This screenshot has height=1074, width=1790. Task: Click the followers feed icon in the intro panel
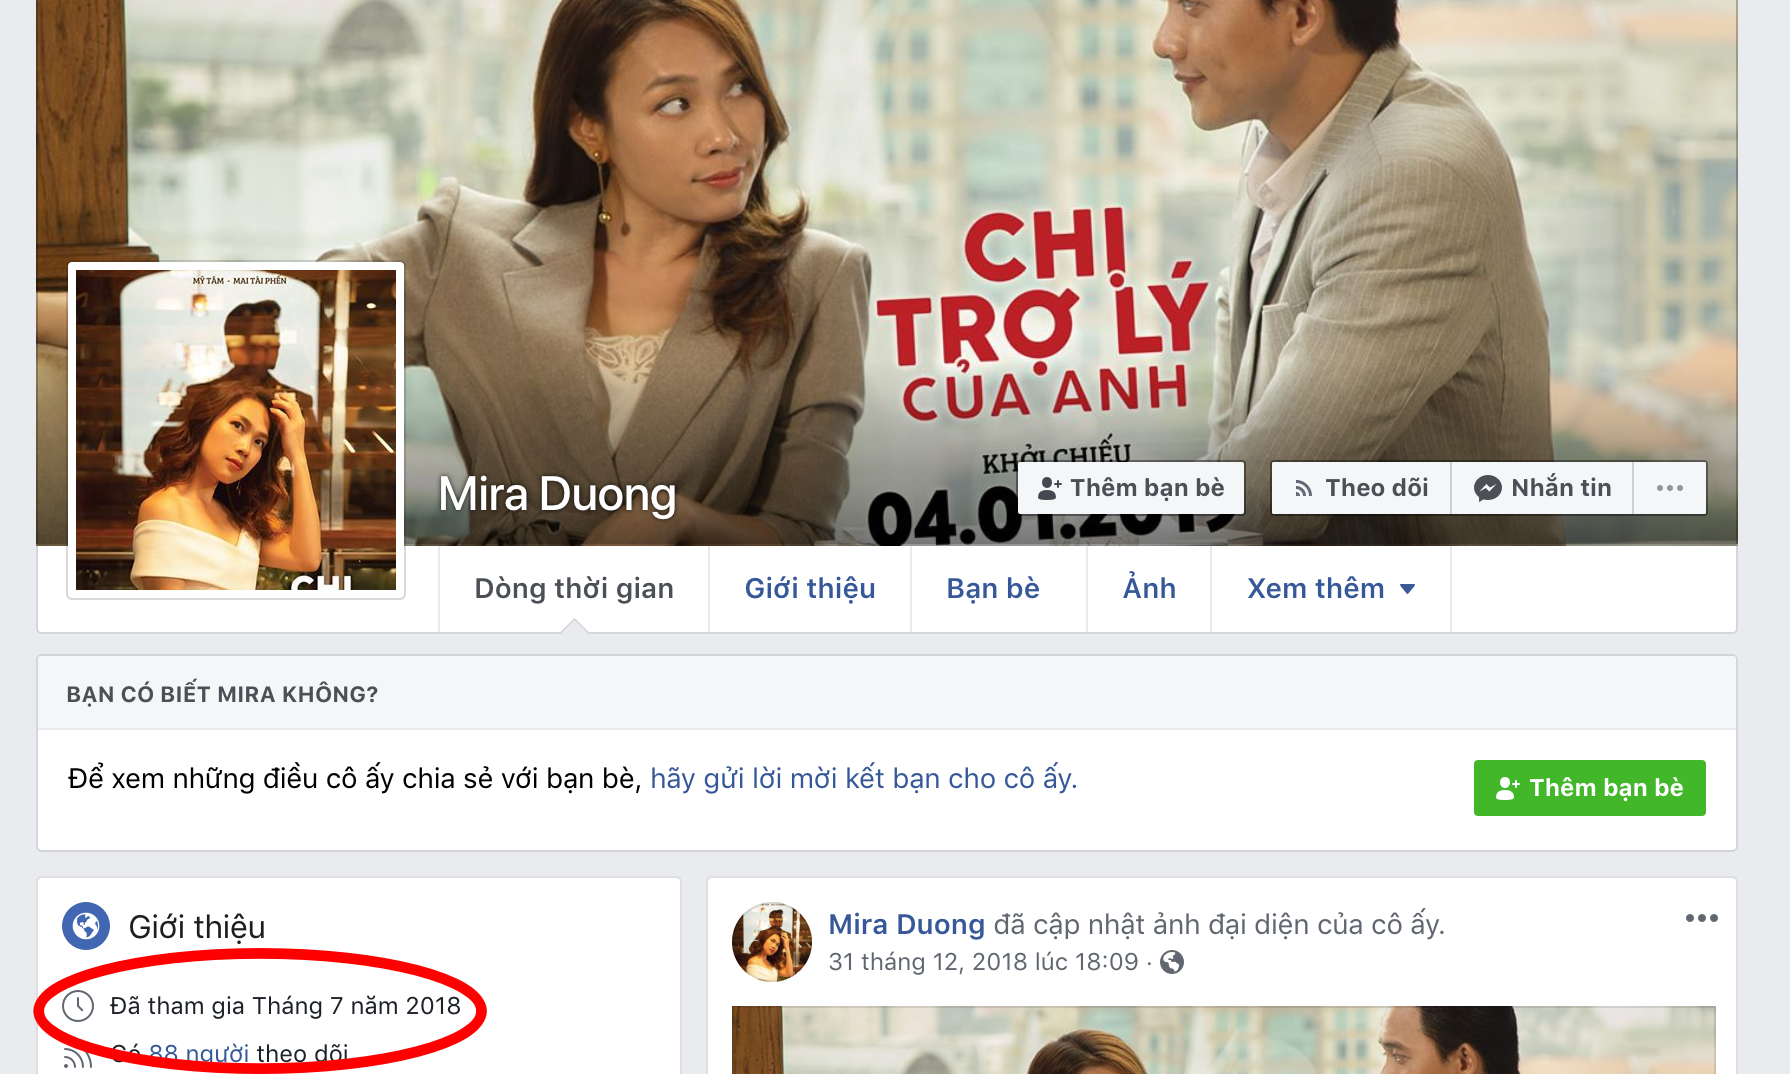pos(76,1058)
